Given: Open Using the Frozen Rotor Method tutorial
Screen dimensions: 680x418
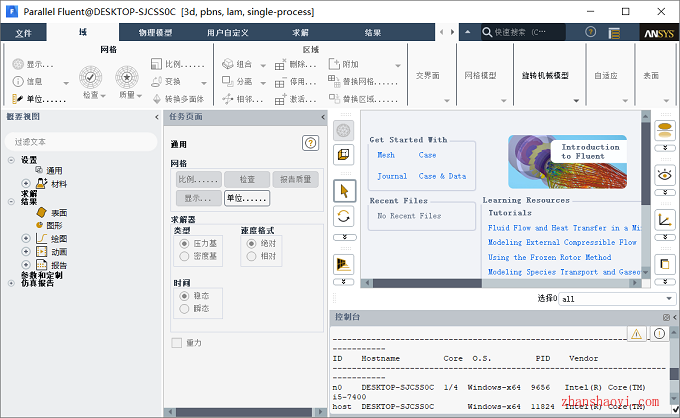Looking at the screenshot, I should tap(549, 257).
